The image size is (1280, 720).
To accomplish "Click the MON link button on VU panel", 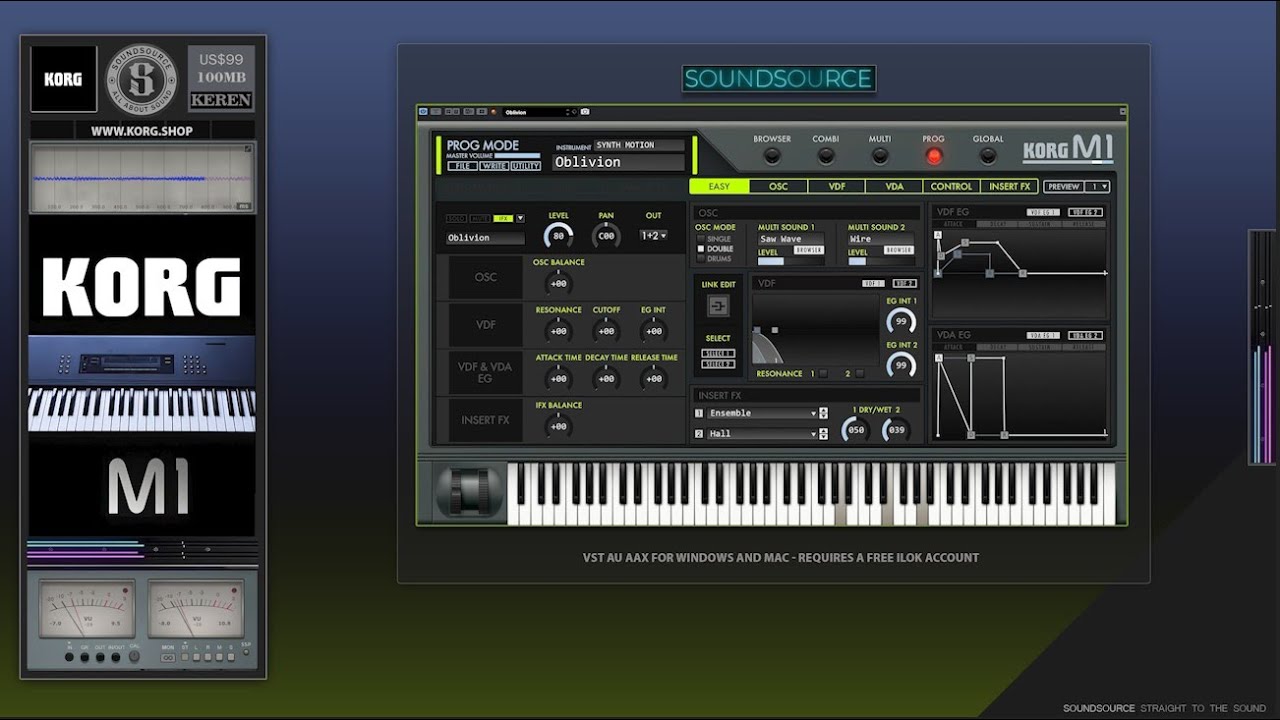I will tap(168, 657).
